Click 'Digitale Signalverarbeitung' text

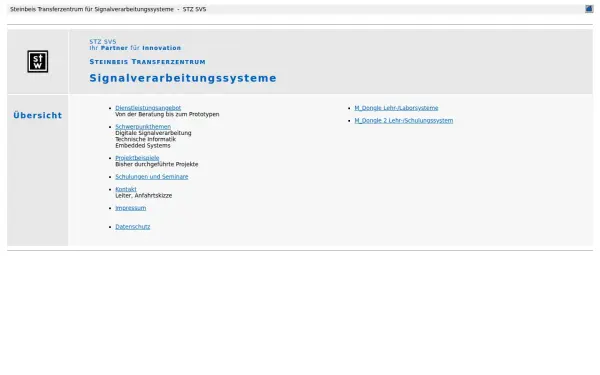tap(153, 133)
